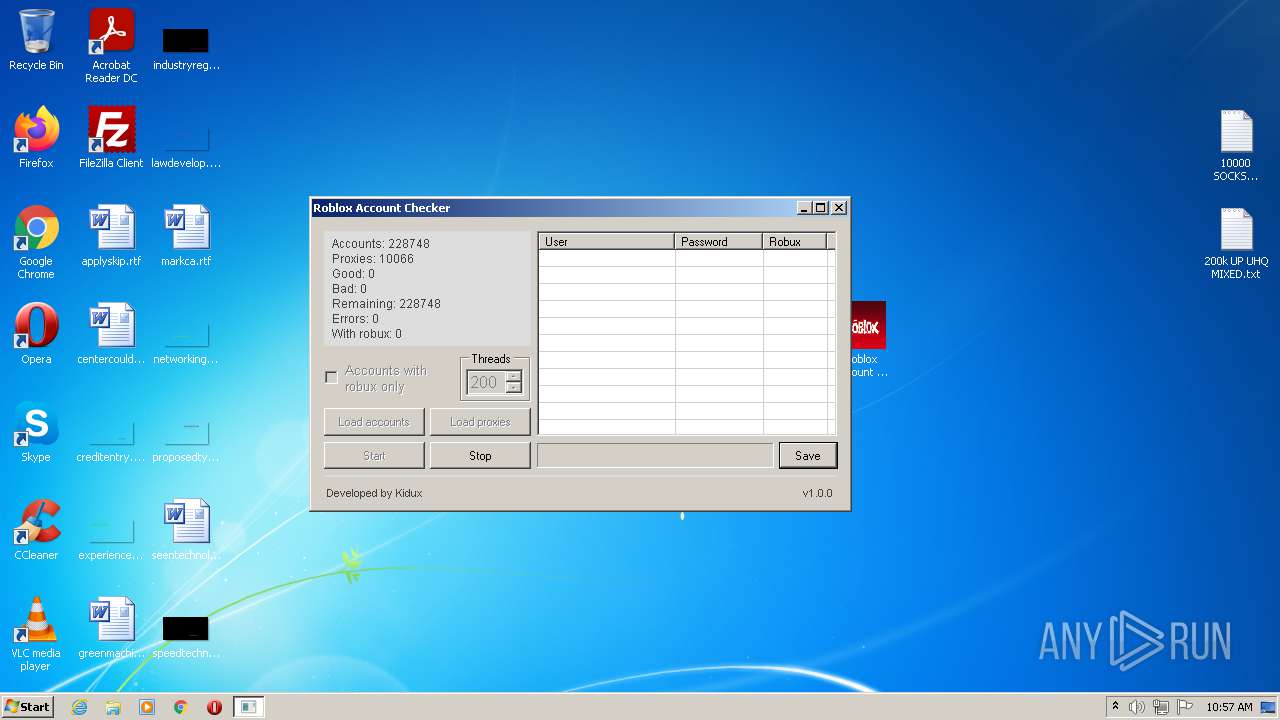The image size is (1280, 720).
Task: Open the Start menu
Action: 28,707
